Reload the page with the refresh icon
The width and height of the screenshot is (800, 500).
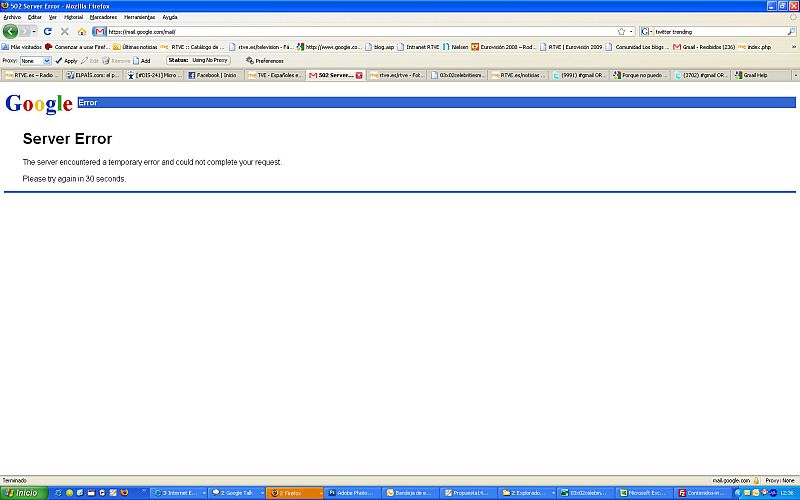pos(47,31)
